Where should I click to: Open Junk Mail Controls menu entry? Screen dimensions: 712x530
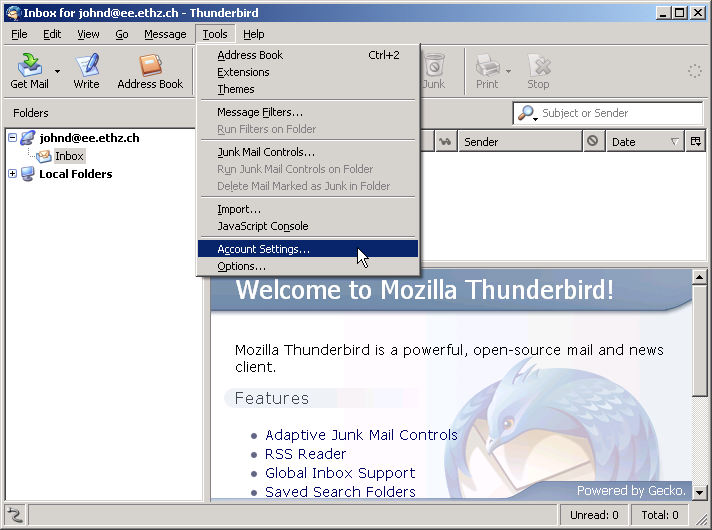point(308,152)
